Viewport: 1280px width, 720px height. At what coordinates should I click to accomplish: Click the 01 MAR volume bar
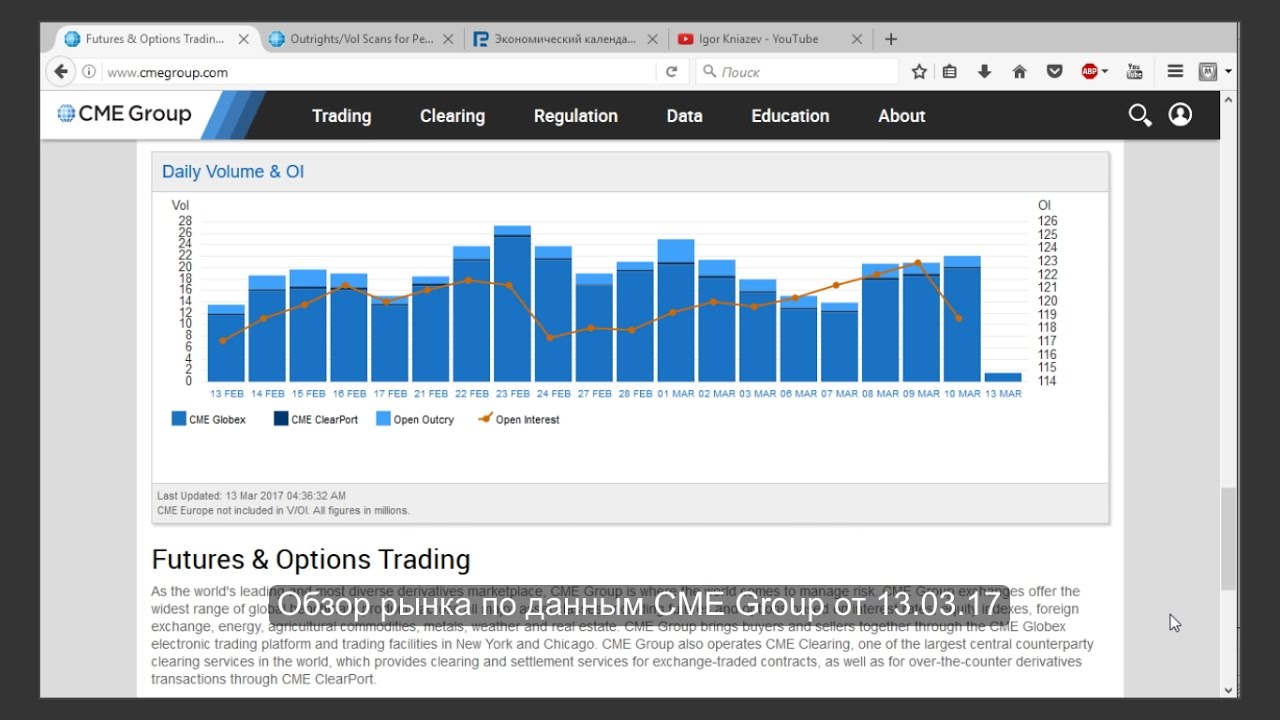(676, 310)
